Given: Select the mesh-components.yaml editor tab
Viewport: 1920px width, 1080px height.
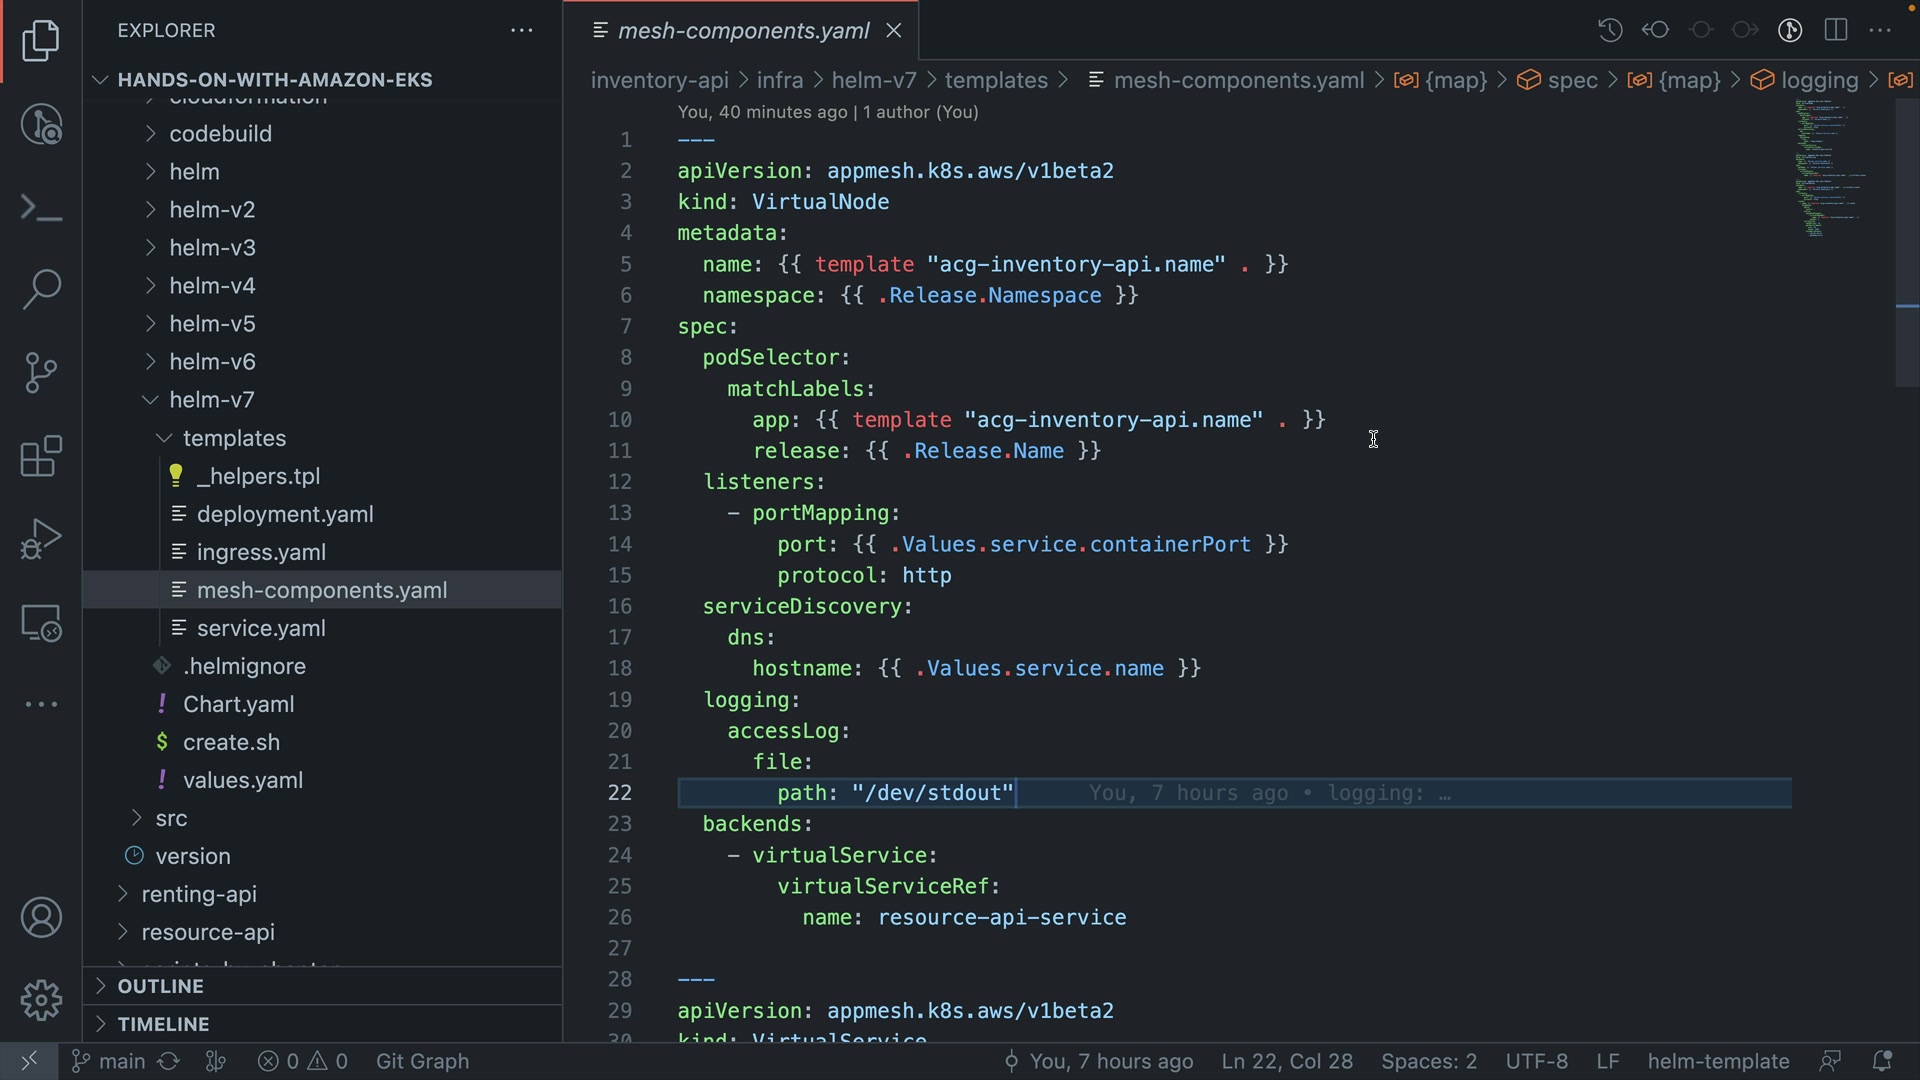Looking at the screenshot, I should point(742,31).
